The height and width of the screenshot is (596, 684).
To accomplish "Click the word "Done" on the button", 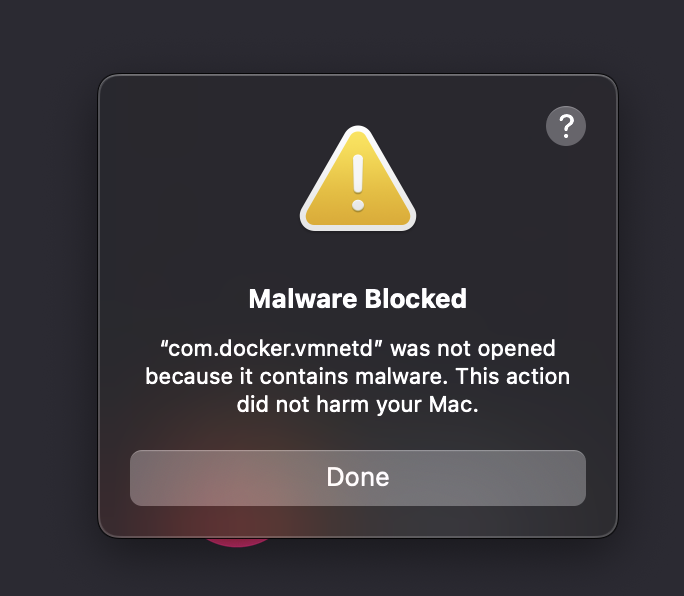I will [358, 477].
